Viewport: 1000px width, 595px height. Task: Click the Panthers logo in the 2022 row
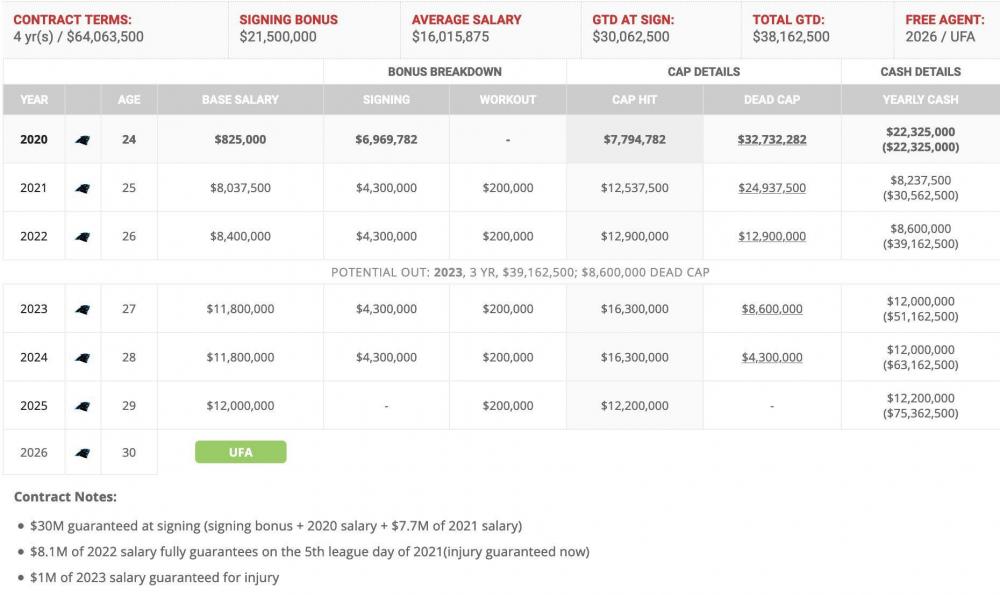tap(82, 237)
